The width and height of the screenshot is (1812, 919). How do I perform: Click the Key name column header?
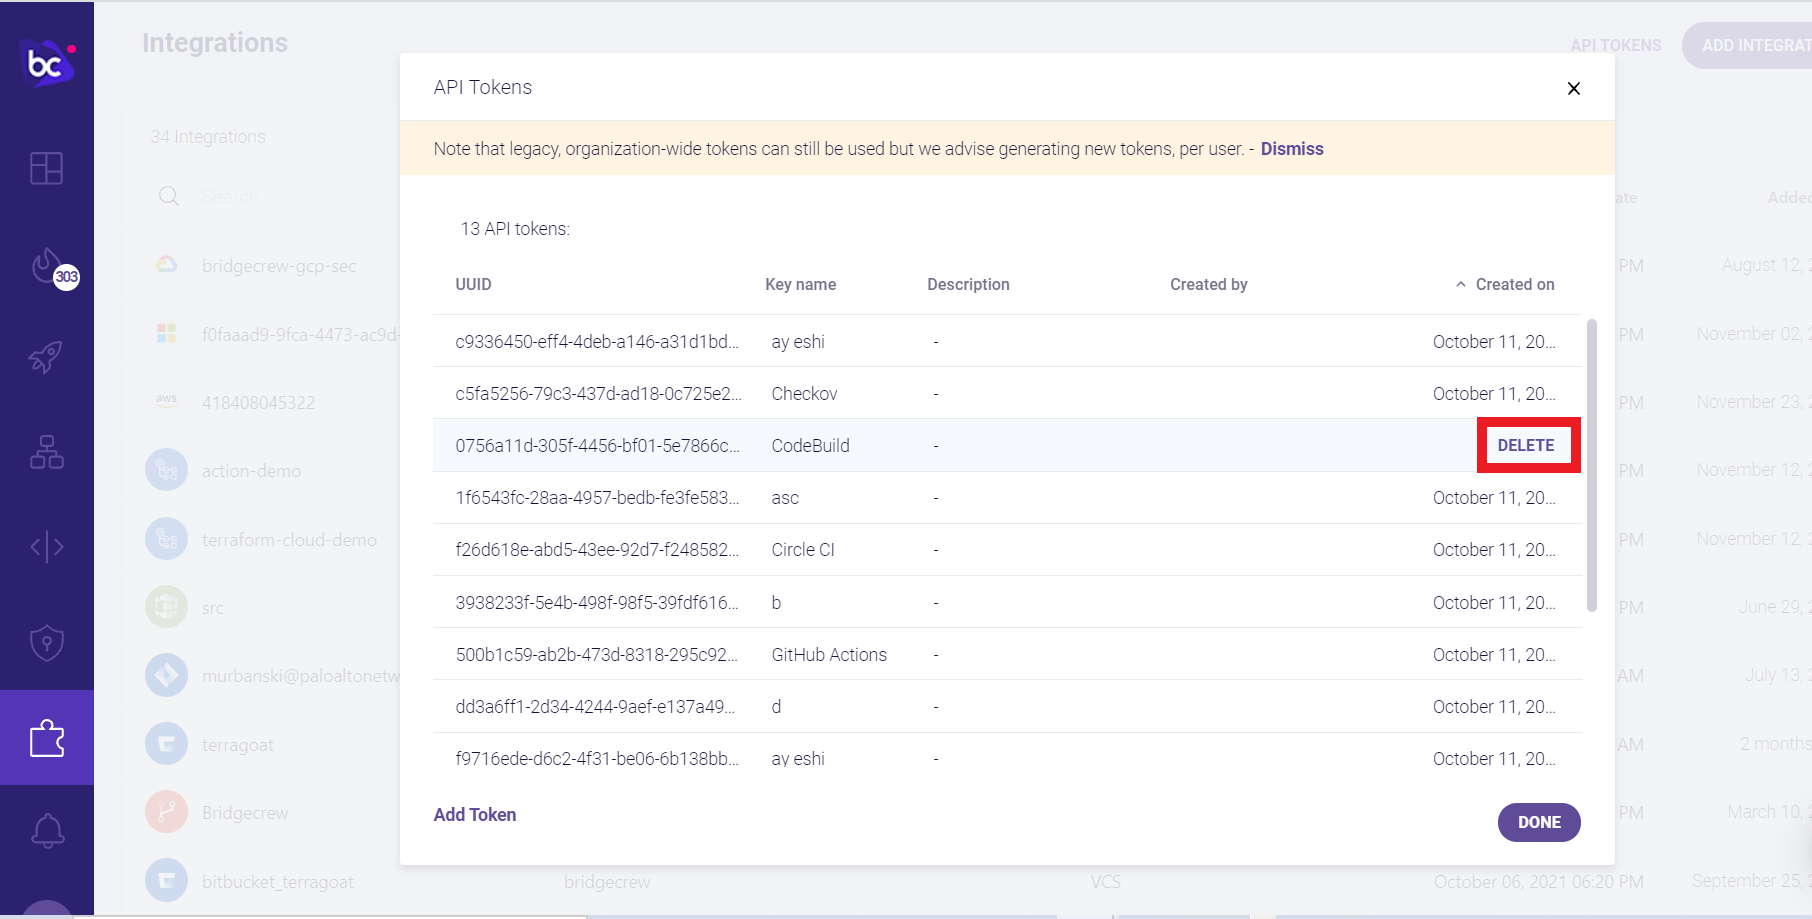(800, 285)
